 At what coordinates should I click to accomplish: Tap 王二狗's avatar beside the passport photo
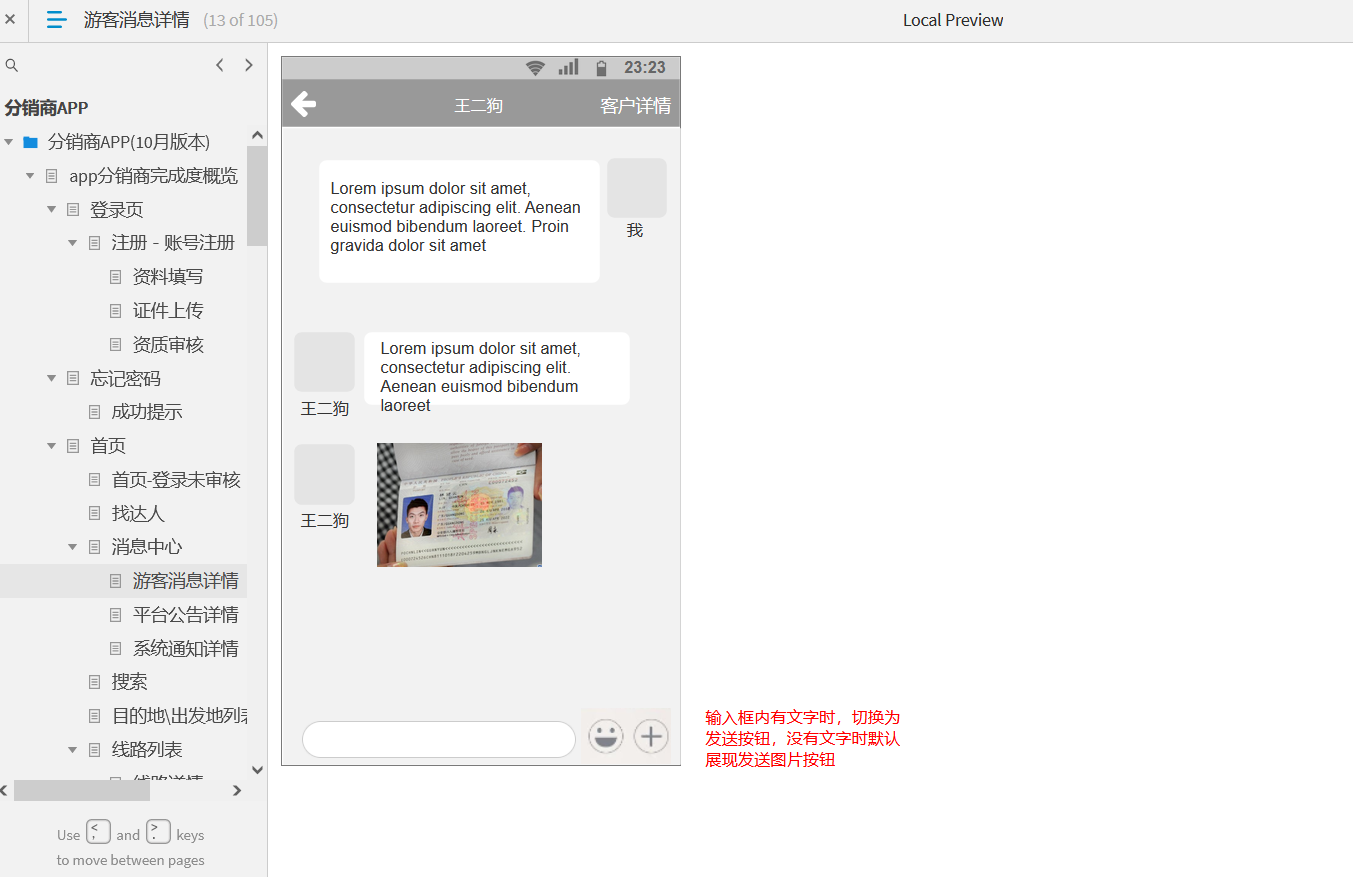[x=324, y=474]
